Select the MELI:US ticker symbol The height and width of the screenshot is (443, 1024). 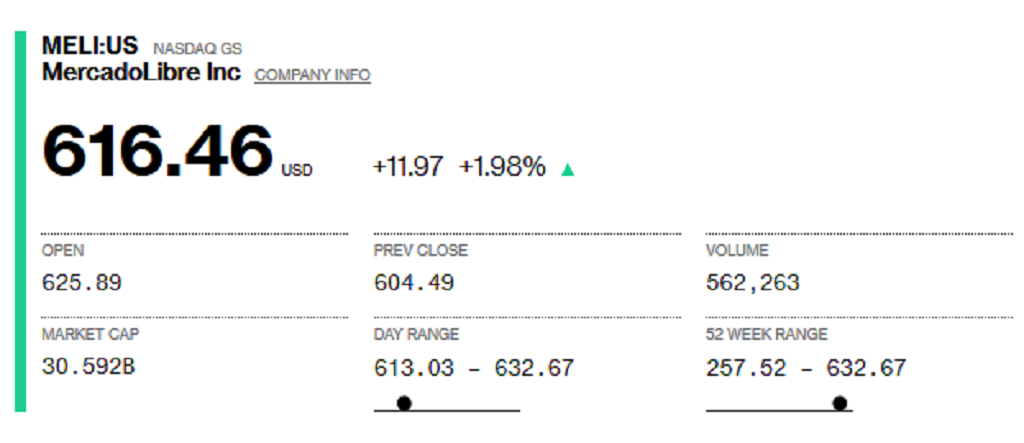[90, 46]
